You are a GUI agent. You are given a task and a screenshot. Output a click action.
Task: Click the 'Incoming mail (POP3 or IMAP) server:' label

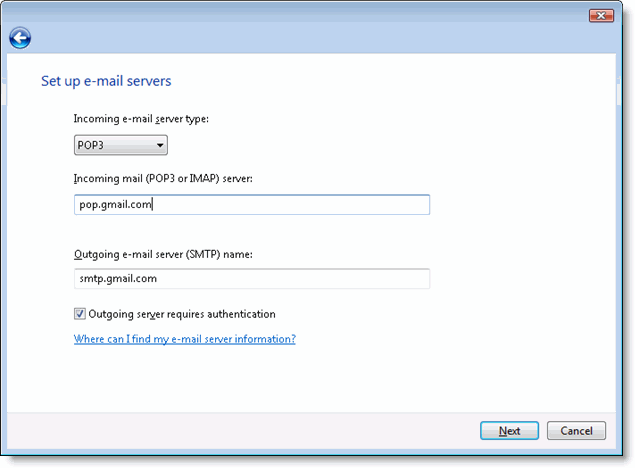click(163, 178)
